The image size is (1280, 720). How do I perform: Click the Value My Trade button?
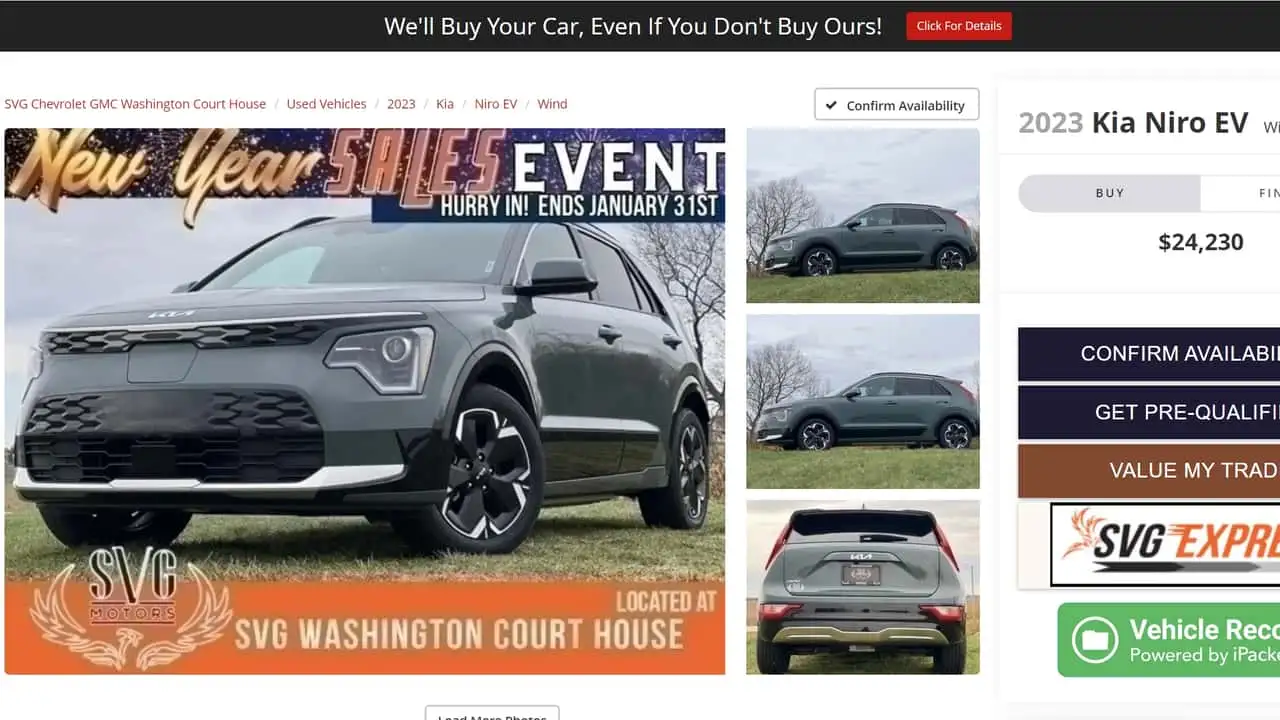[1149, 471]
